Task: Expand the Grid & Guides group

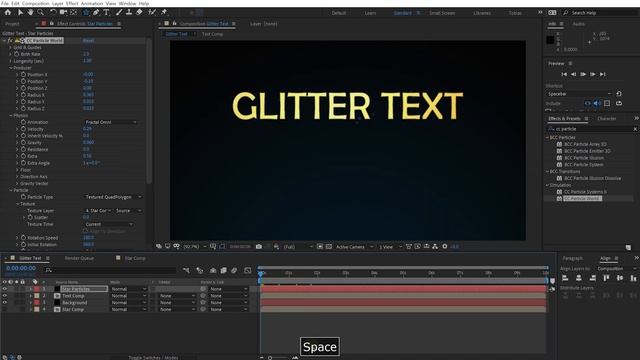Action: (x=11, y=47)
